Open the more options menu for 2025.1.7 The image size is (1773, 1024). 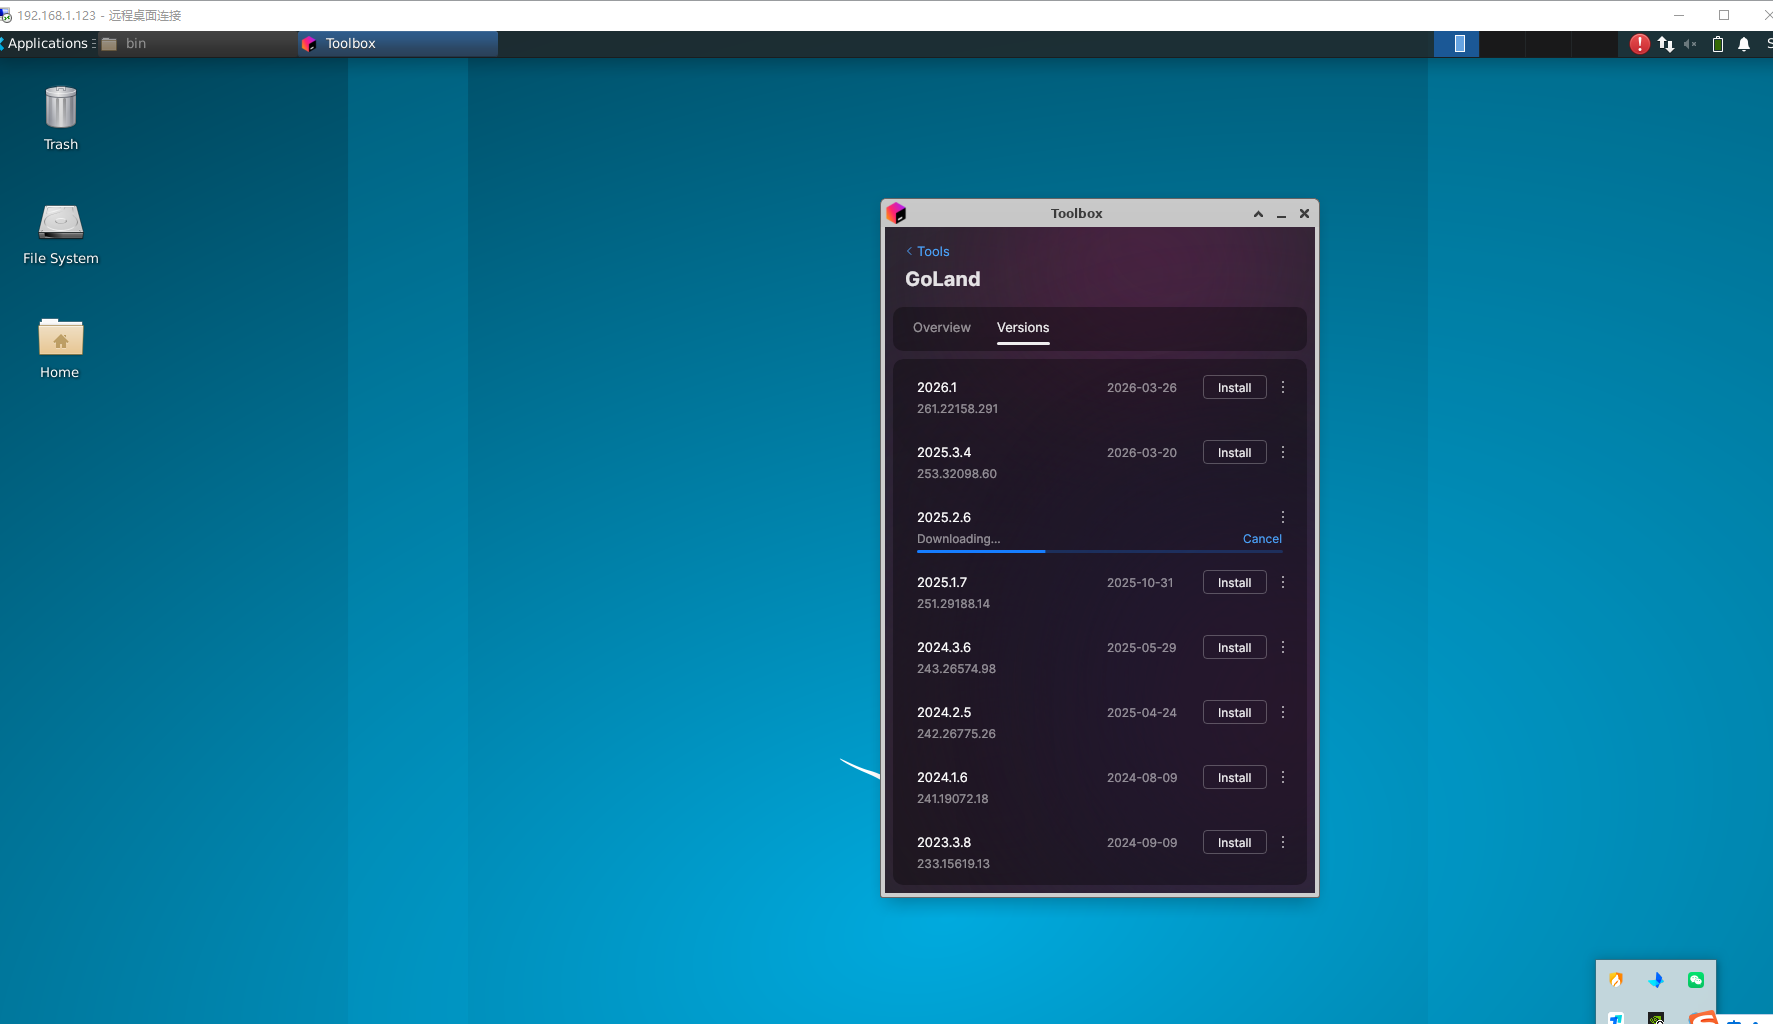[x=1283, y=582]
